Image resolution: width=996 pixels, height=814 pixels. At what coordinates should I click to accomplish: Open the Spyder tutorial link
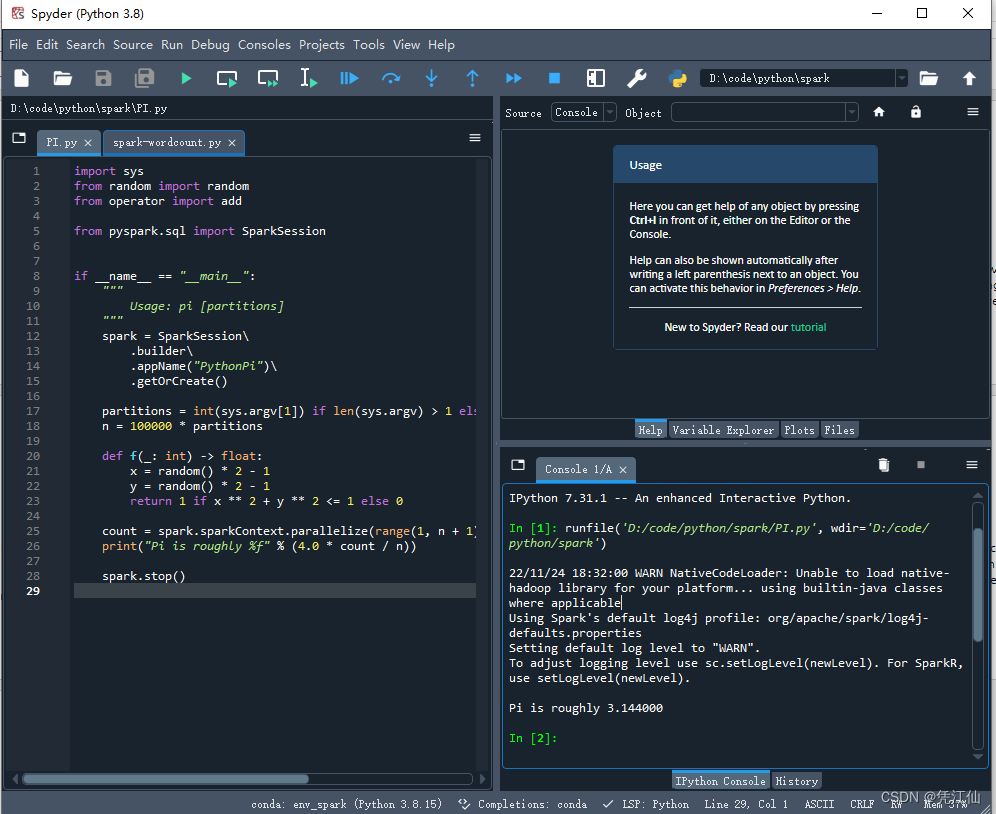(x=808, y=327)
